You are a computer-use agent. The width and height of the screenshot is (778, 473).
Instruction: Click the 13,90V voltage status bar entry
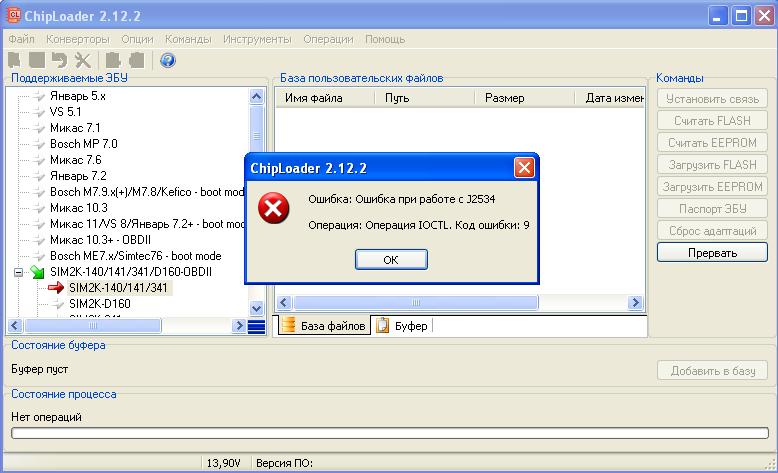(x=223, y=463)
